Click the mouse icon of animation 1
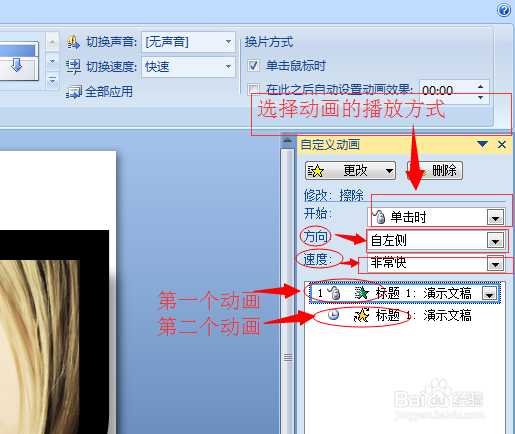The height and width of the screenshot is (434, 515). click(x=334, y=293)
